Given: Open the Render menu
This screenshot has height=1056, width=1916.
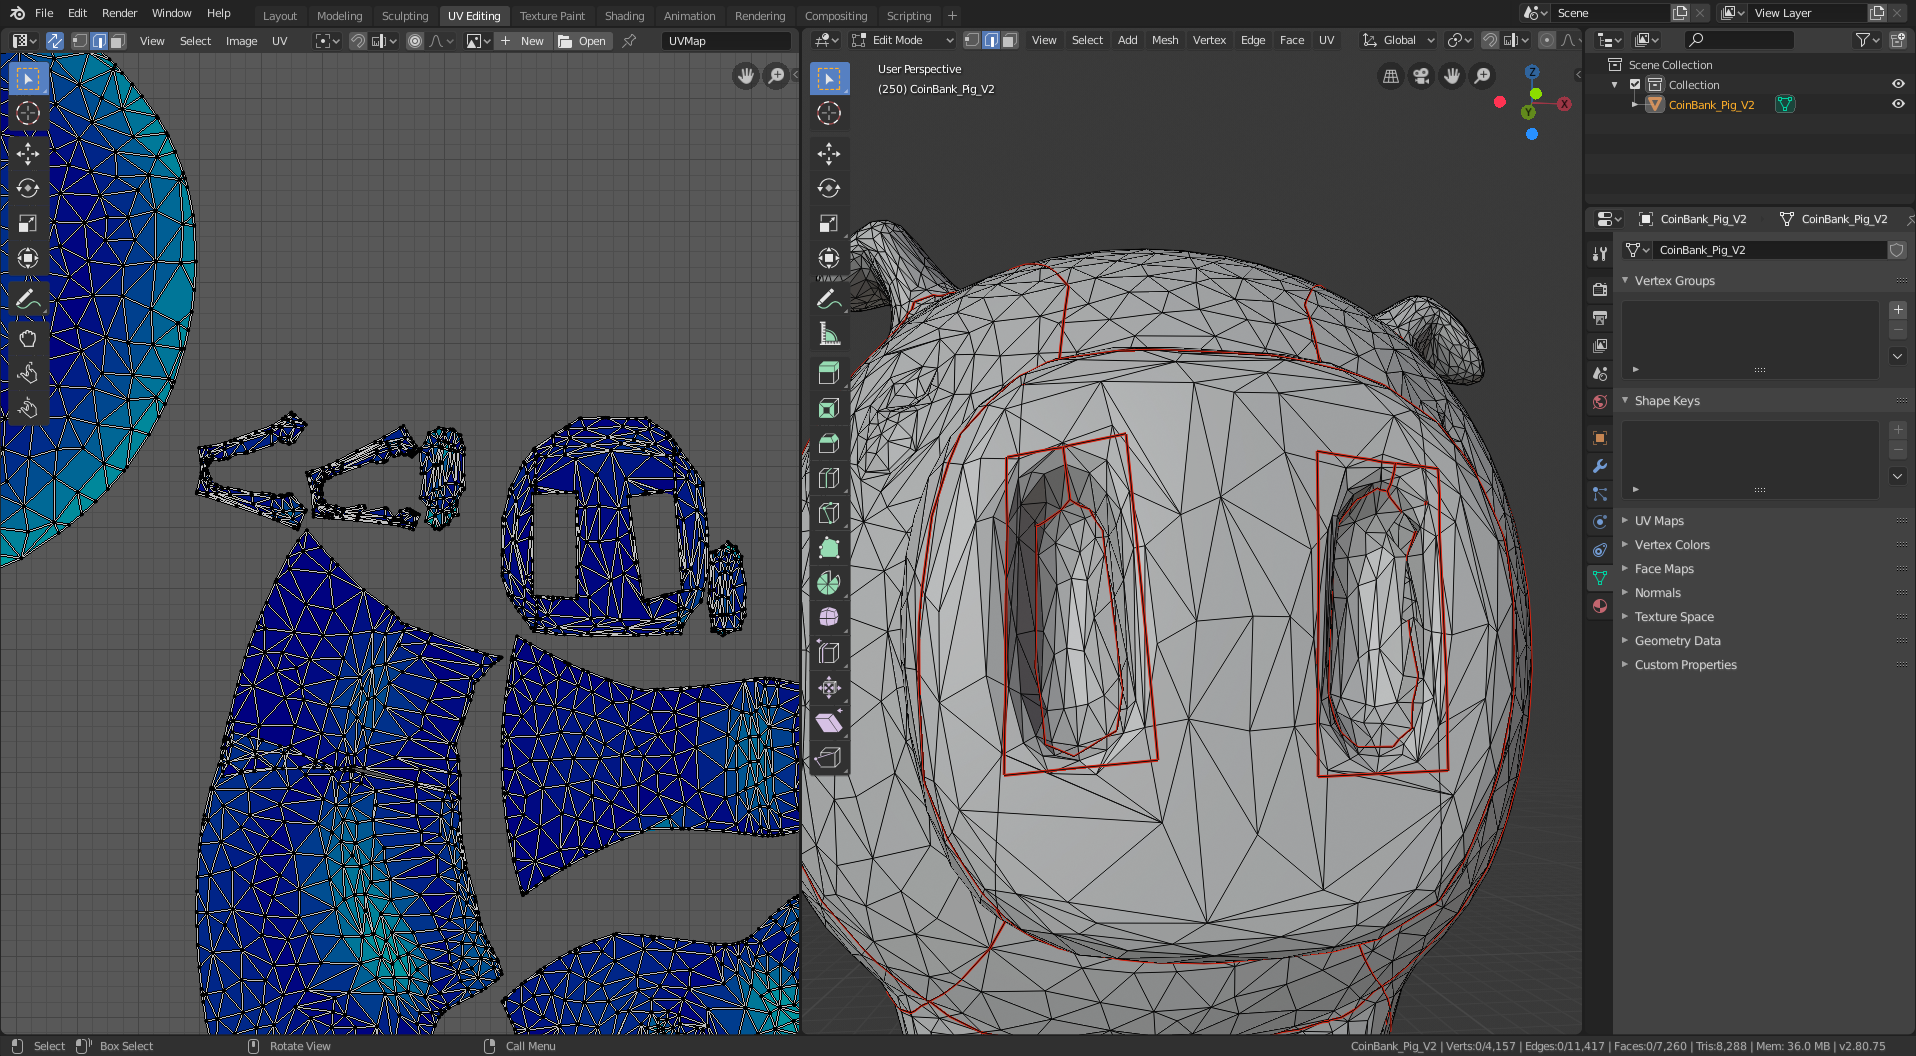Looking at the screenshot, I should 119,13.
